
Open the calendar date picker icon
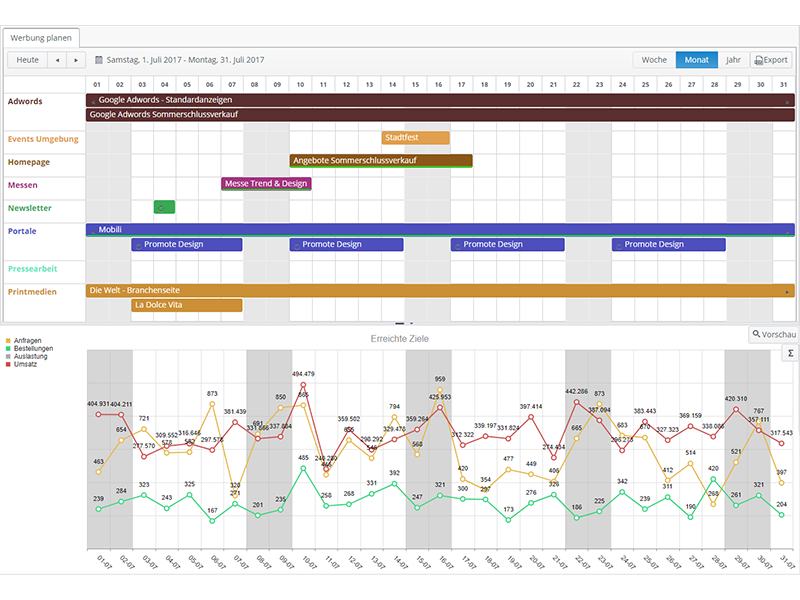tap(98, 60)
